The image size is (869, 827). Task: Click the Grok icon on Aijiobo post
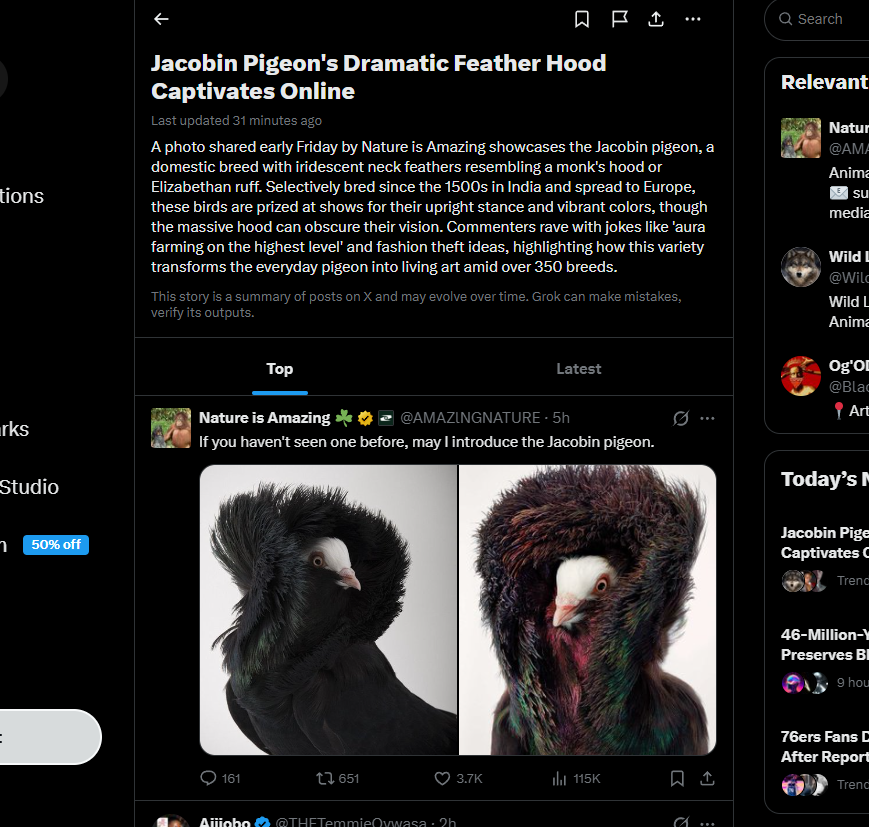681,822
